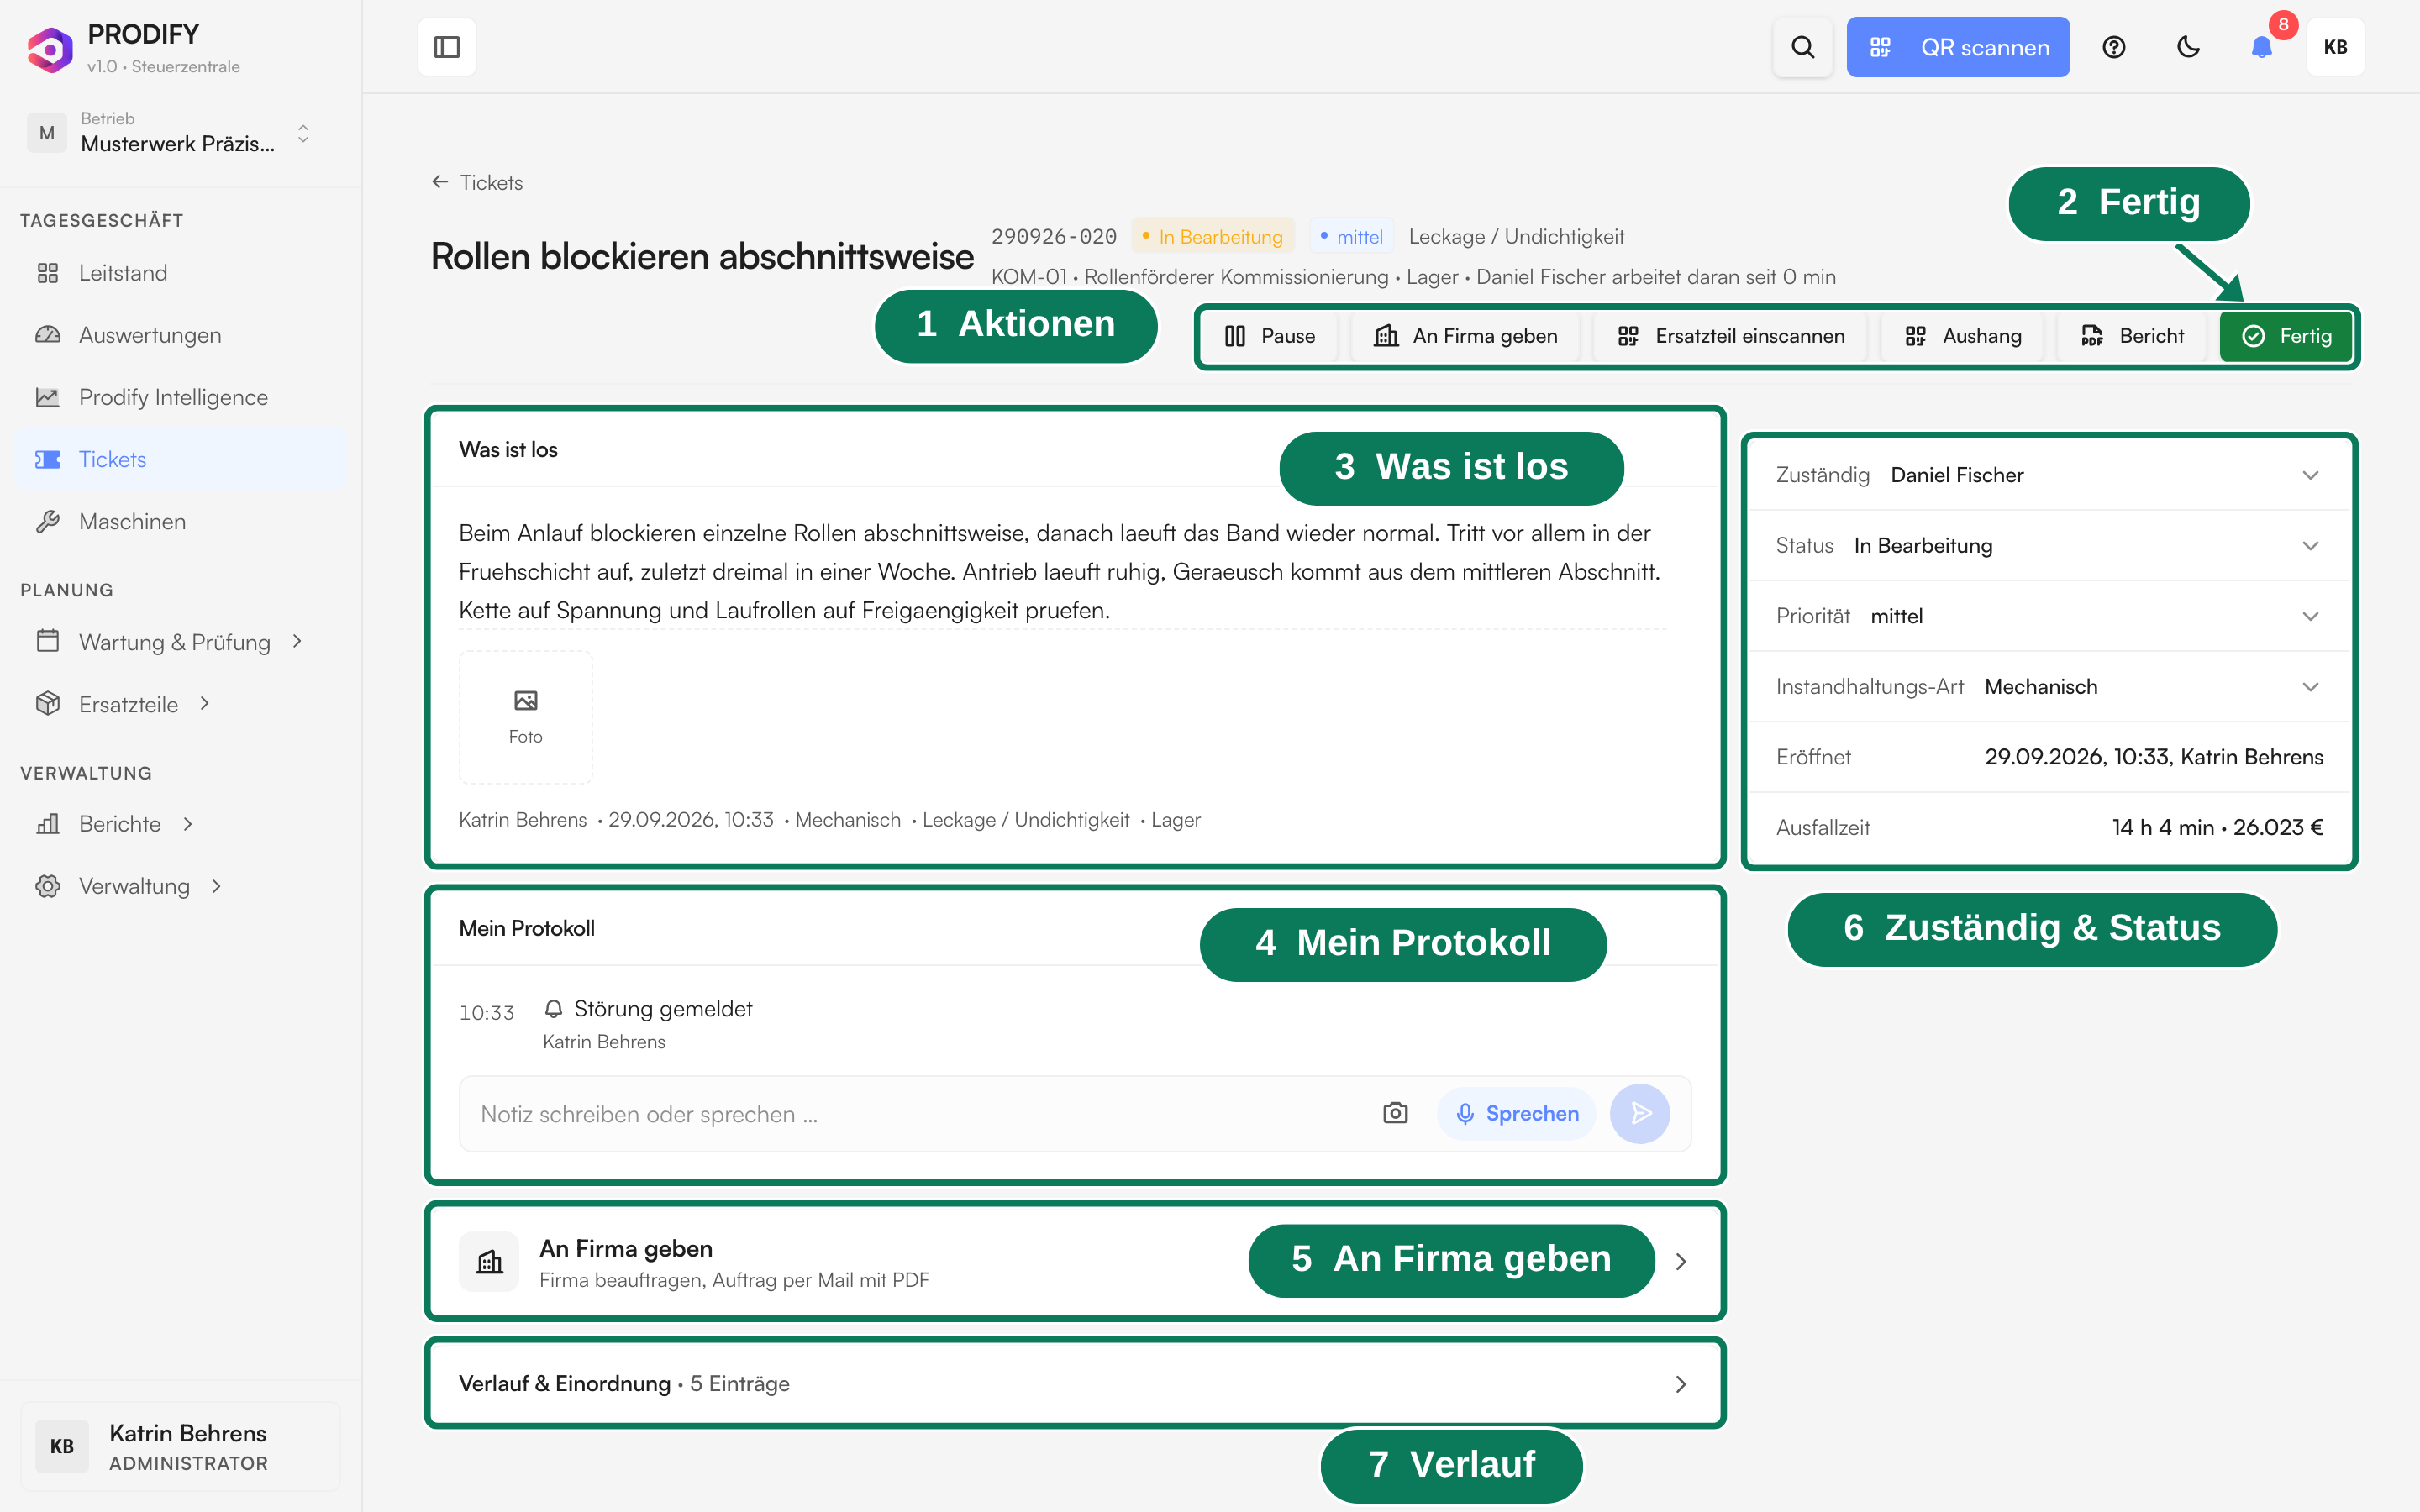
Task: Open Instandhaltungs-Art Mechanisch dropdown
Action: (2048, 687)
